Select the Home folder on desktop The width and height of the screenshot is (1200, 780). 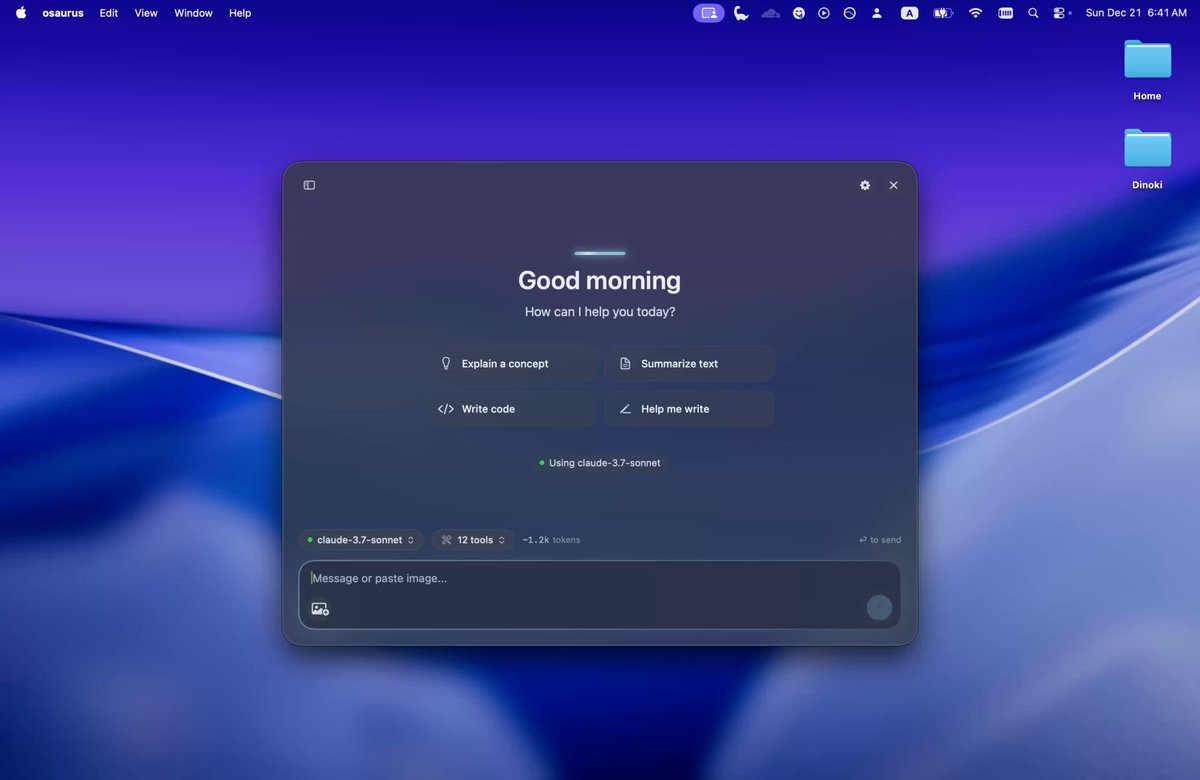[1147, 70]
